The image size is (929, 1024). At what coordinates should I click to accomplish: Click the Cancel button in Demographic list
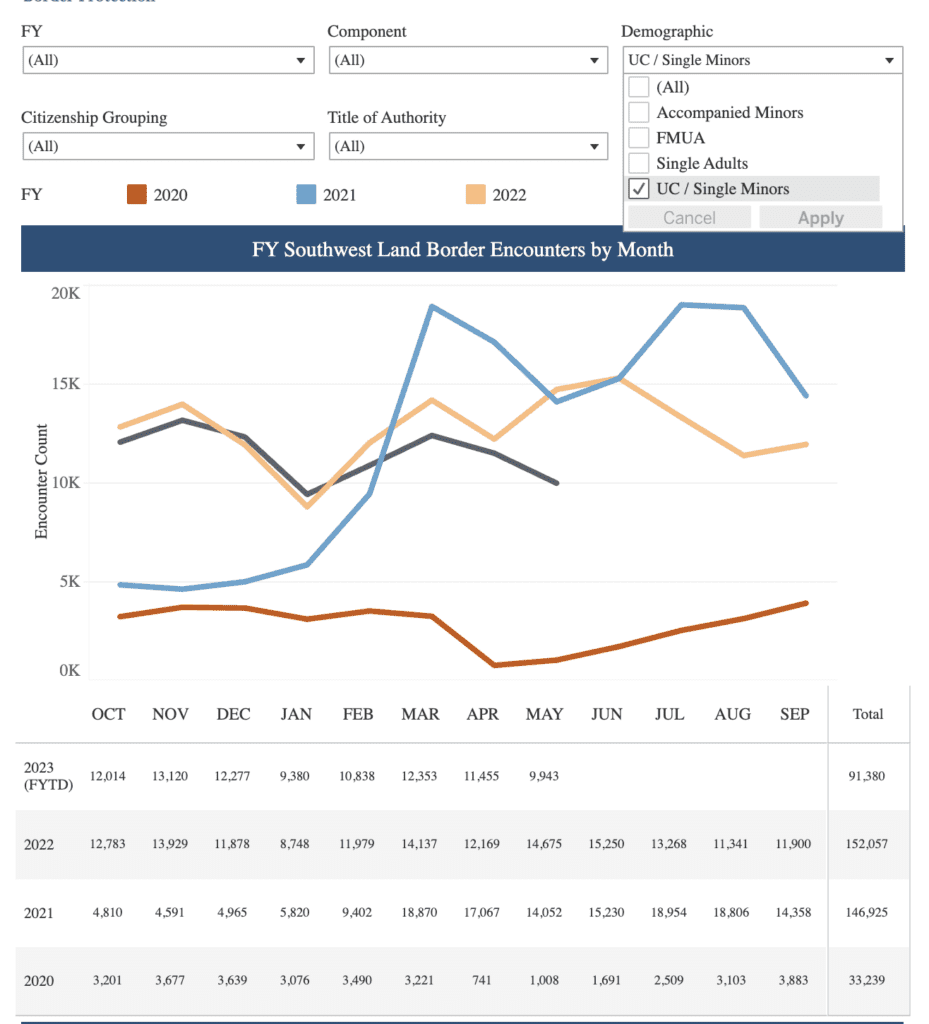coord(689,218)
